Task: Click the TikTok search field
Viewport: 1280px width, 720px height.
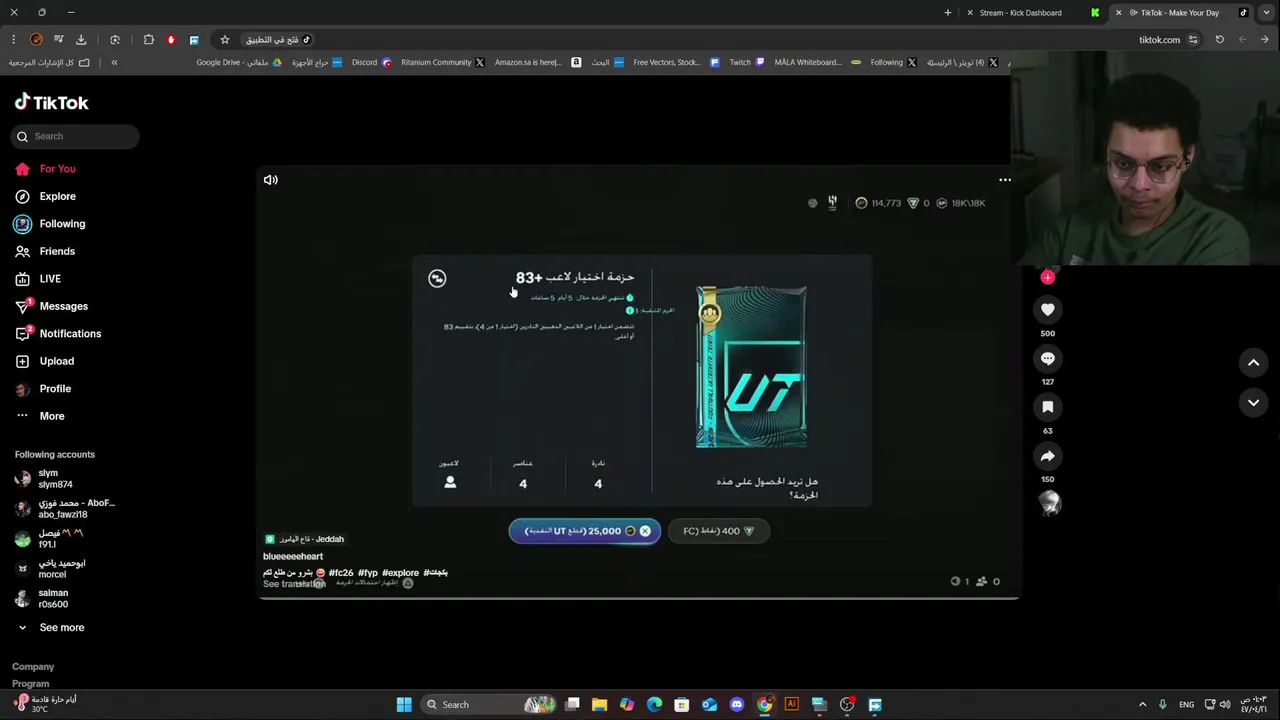Action: click(x=76, y=136)
